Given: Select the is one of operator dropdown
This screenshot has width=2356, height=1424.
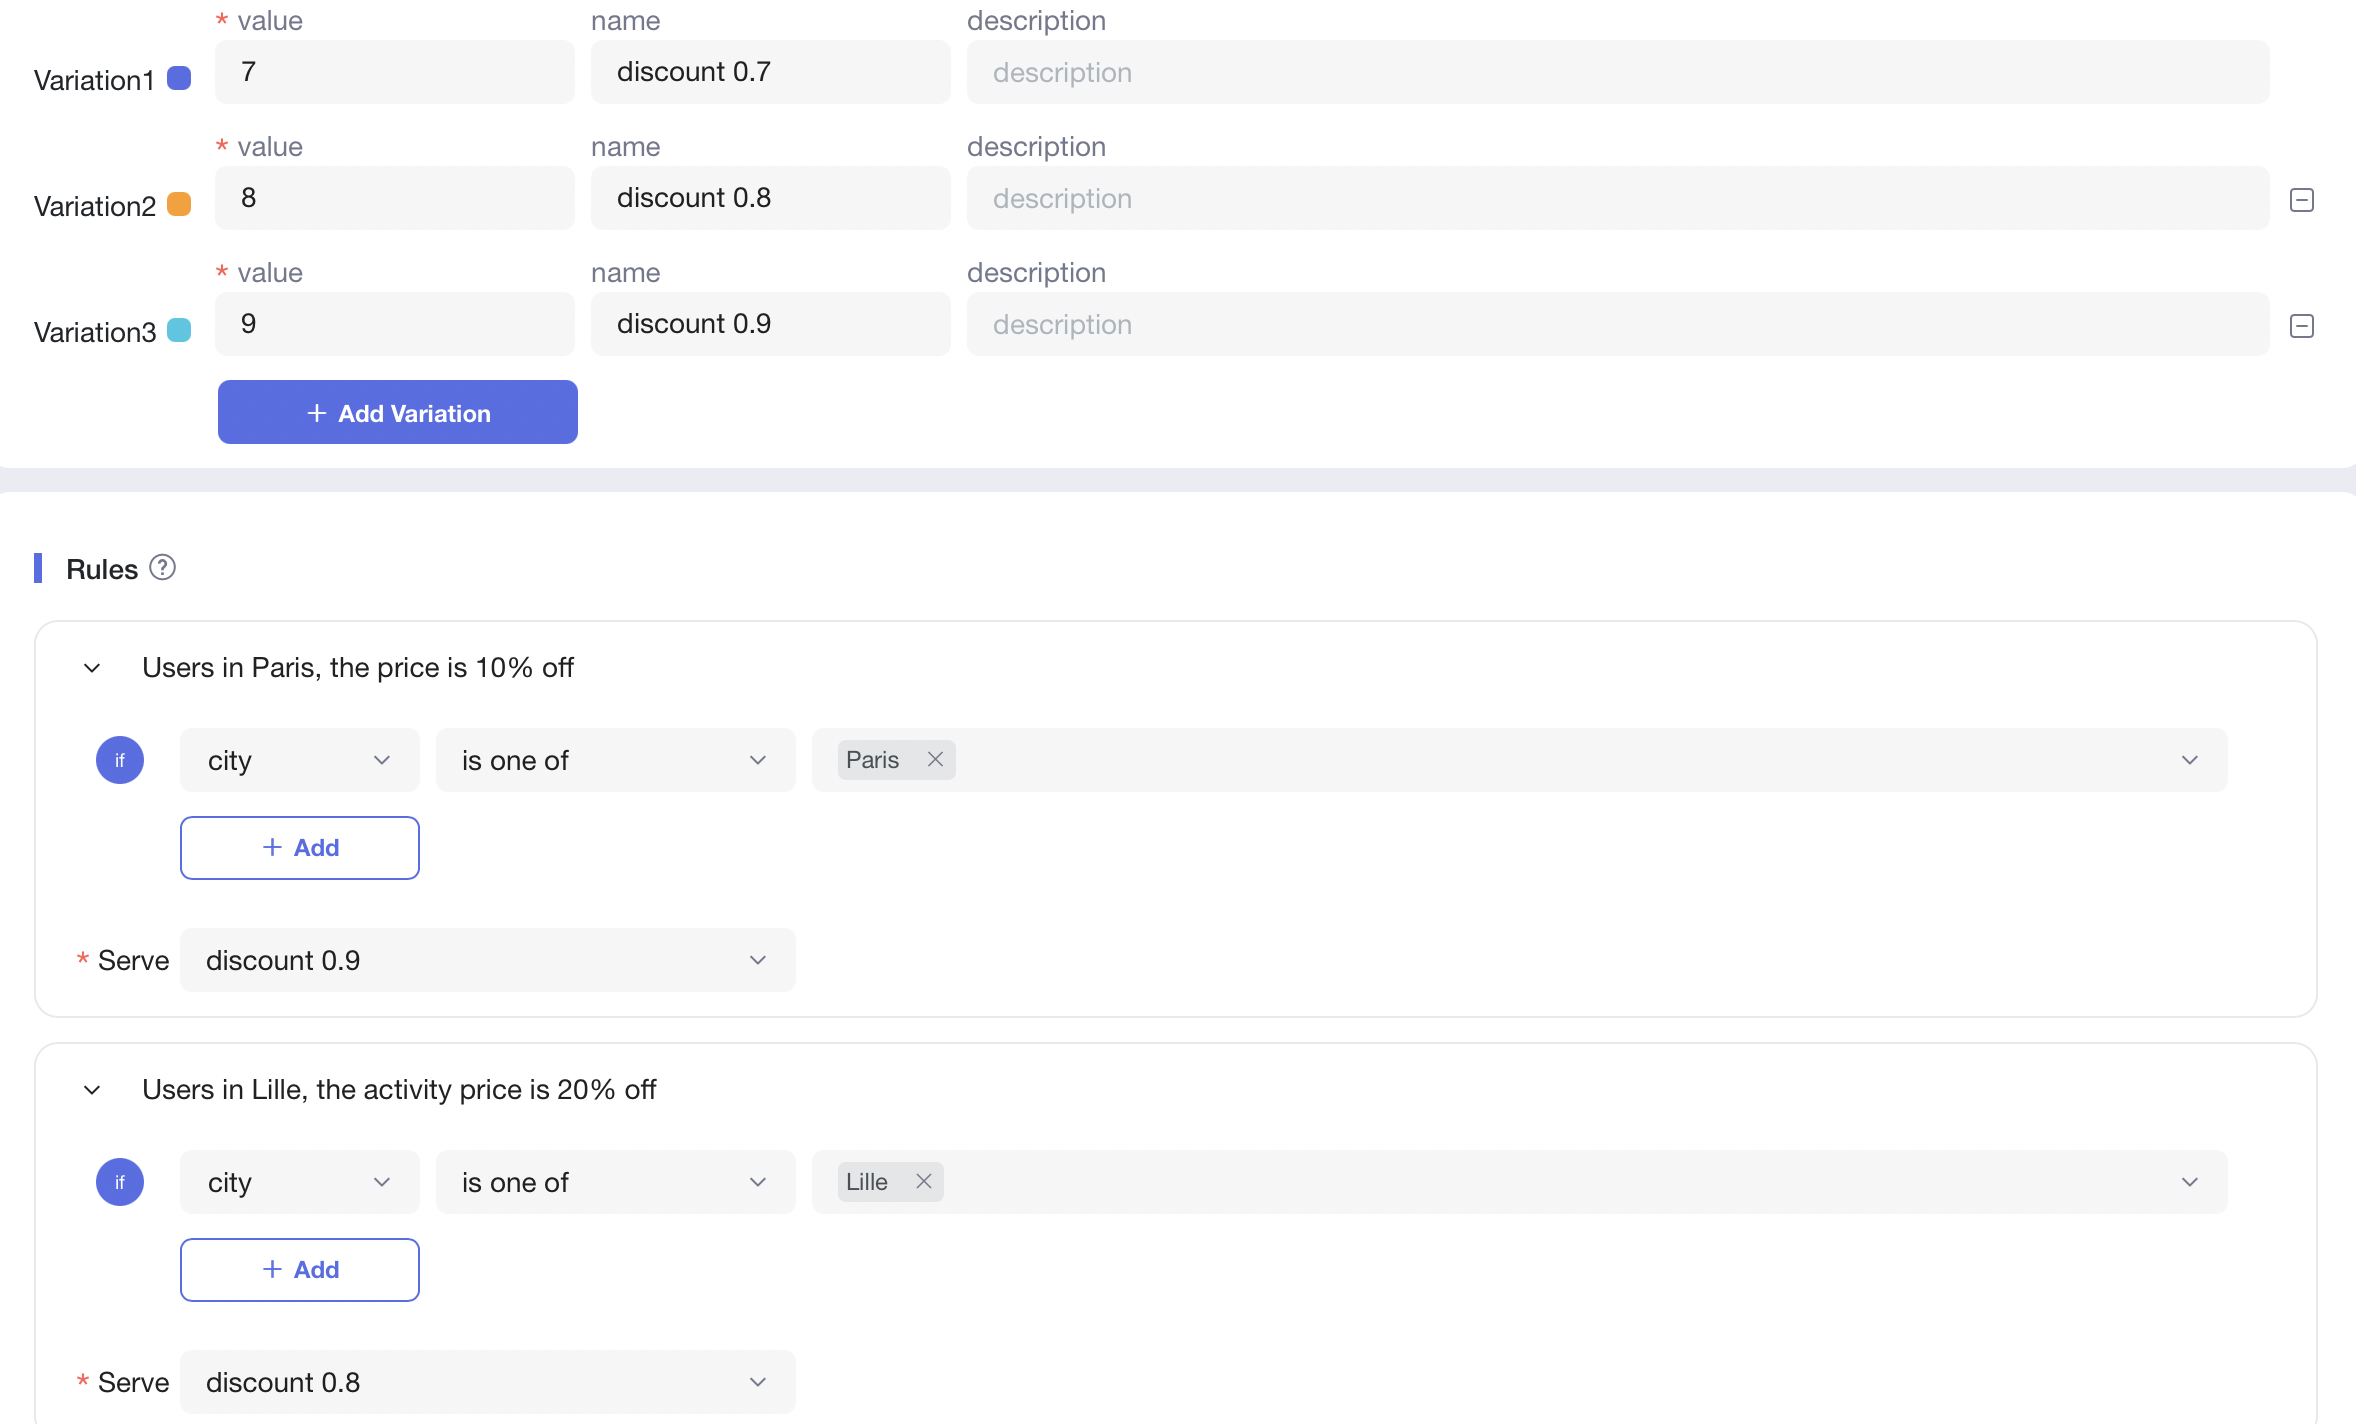Looking at the screenshot, I should [x=614, y=759].
